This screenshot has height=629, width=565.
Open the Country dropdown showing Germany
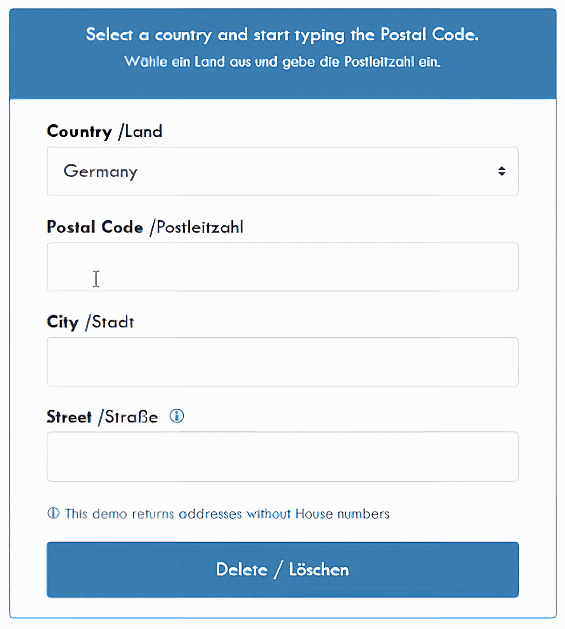click(x=282, y=171)
